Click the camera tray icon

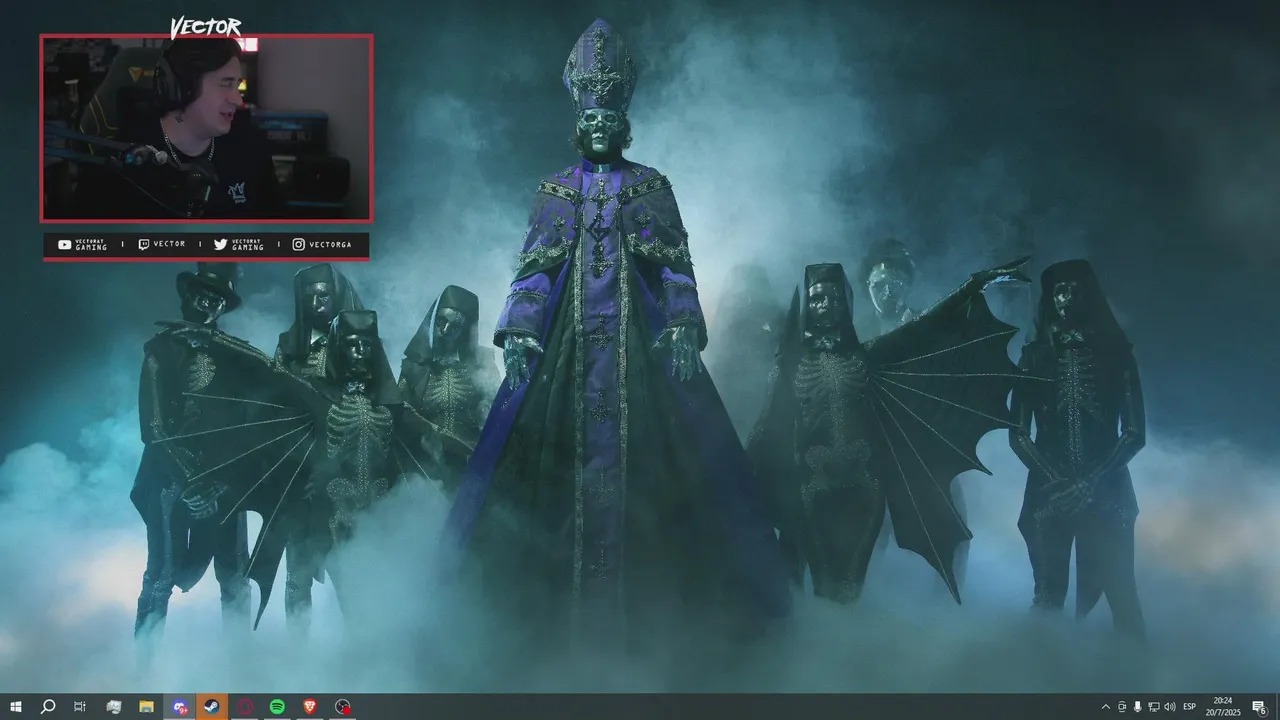[x=1122, y=707]
